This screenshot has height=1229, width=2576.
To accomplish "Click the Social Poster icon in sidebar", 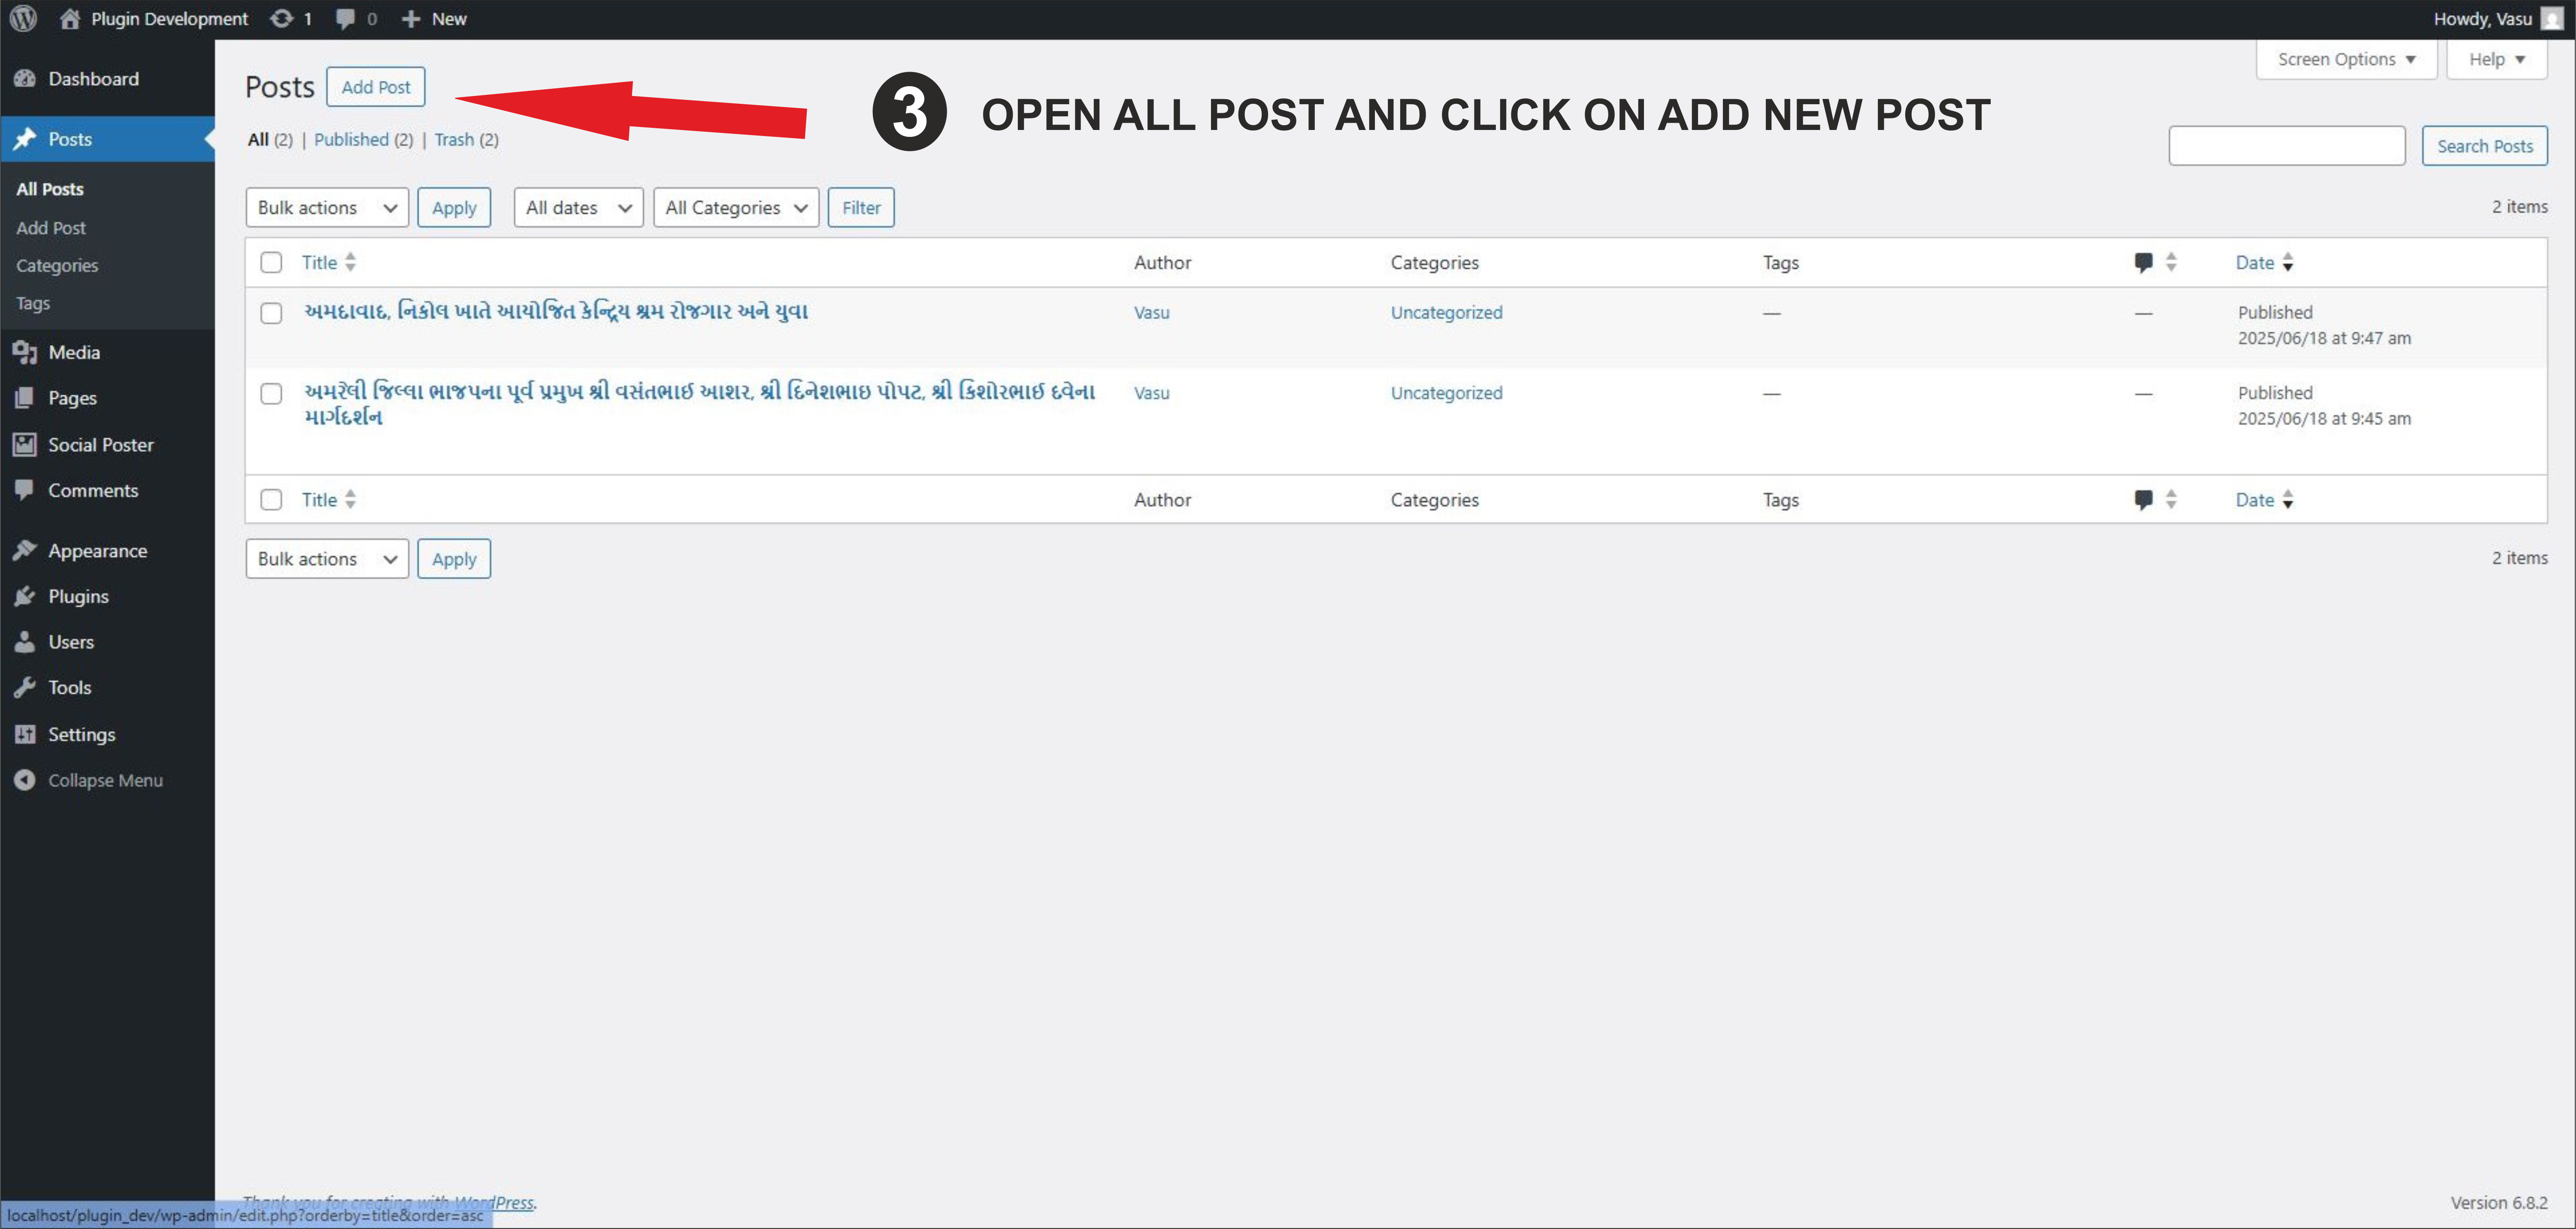I will [25, 444].
